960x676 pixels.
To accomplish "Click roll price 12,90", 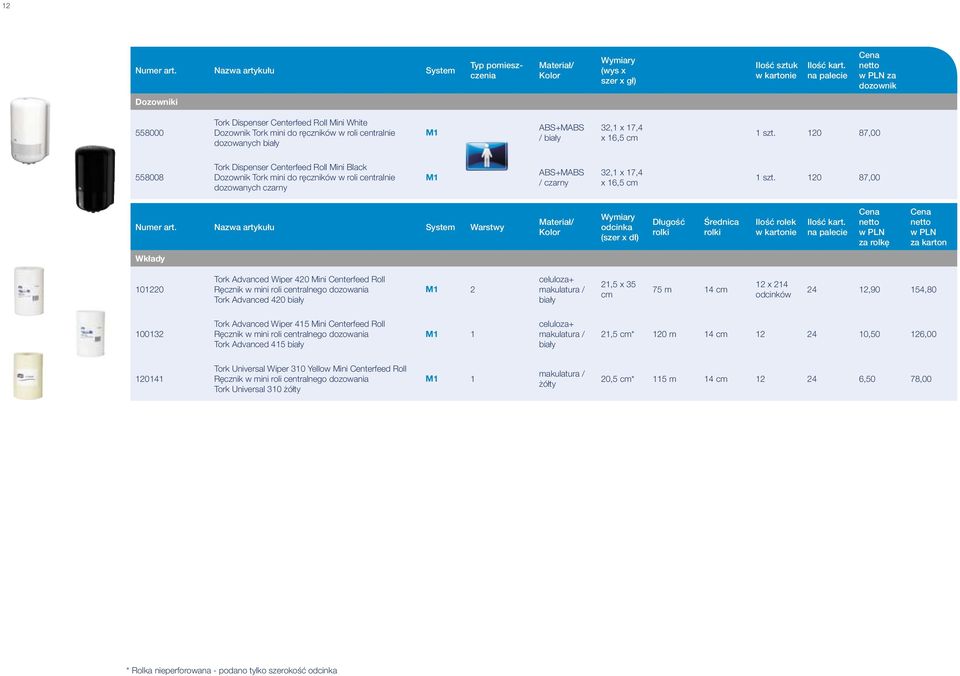I will pos(869,290).
